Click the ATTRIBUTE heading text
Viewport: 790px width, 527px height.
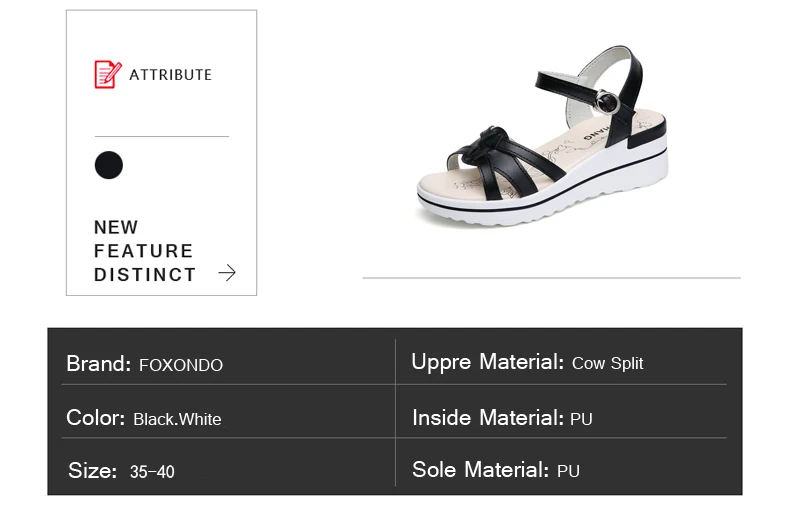[170, 75]
